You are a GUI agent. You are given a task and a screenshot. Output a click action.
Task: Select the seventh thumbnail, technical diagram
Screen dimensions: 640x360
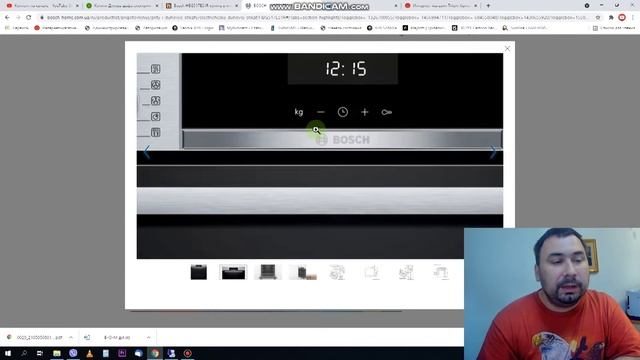tap(407, 272)
